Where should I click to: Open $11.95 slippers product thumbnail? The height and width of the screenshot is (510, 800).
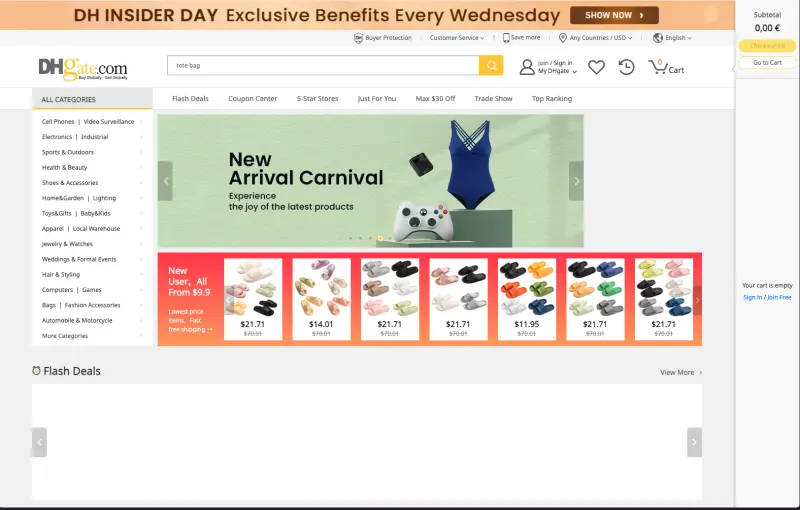(x=527, y=299)
